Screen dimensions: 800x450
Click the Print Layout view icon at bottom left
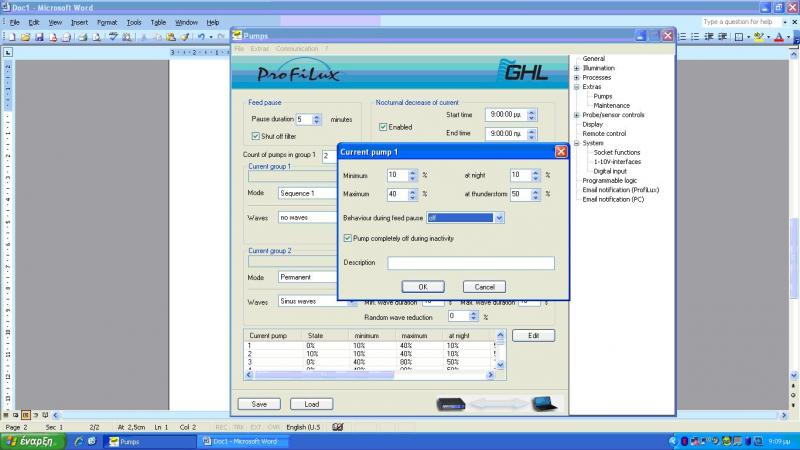(26, 415)
